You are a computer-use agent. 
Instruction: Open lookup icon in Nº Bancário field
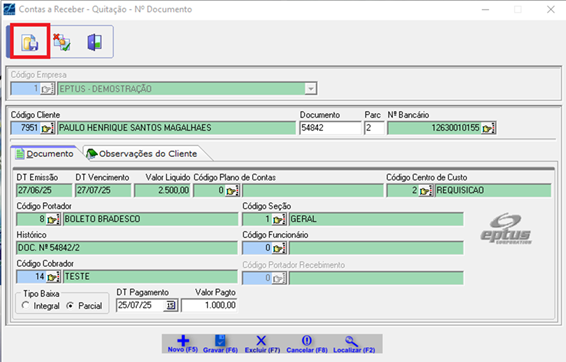[488, 128]
